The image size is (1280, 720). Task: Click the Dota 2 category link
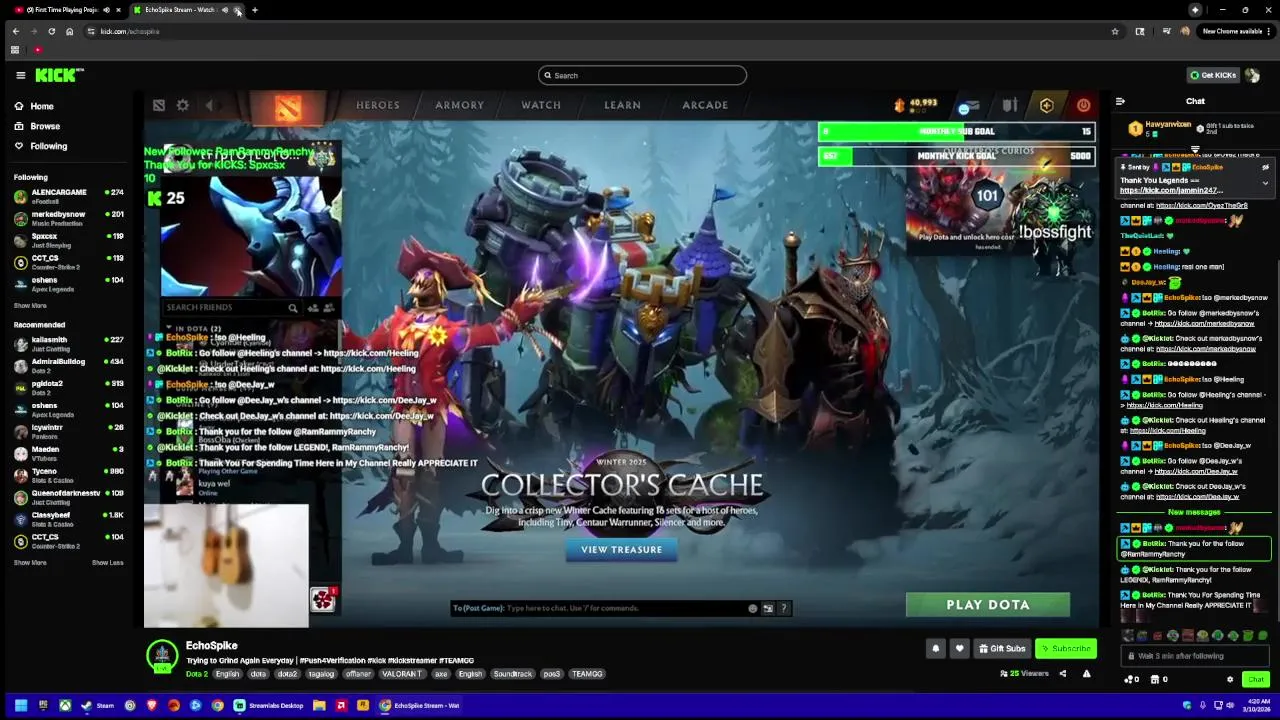[x=197, y=674]
